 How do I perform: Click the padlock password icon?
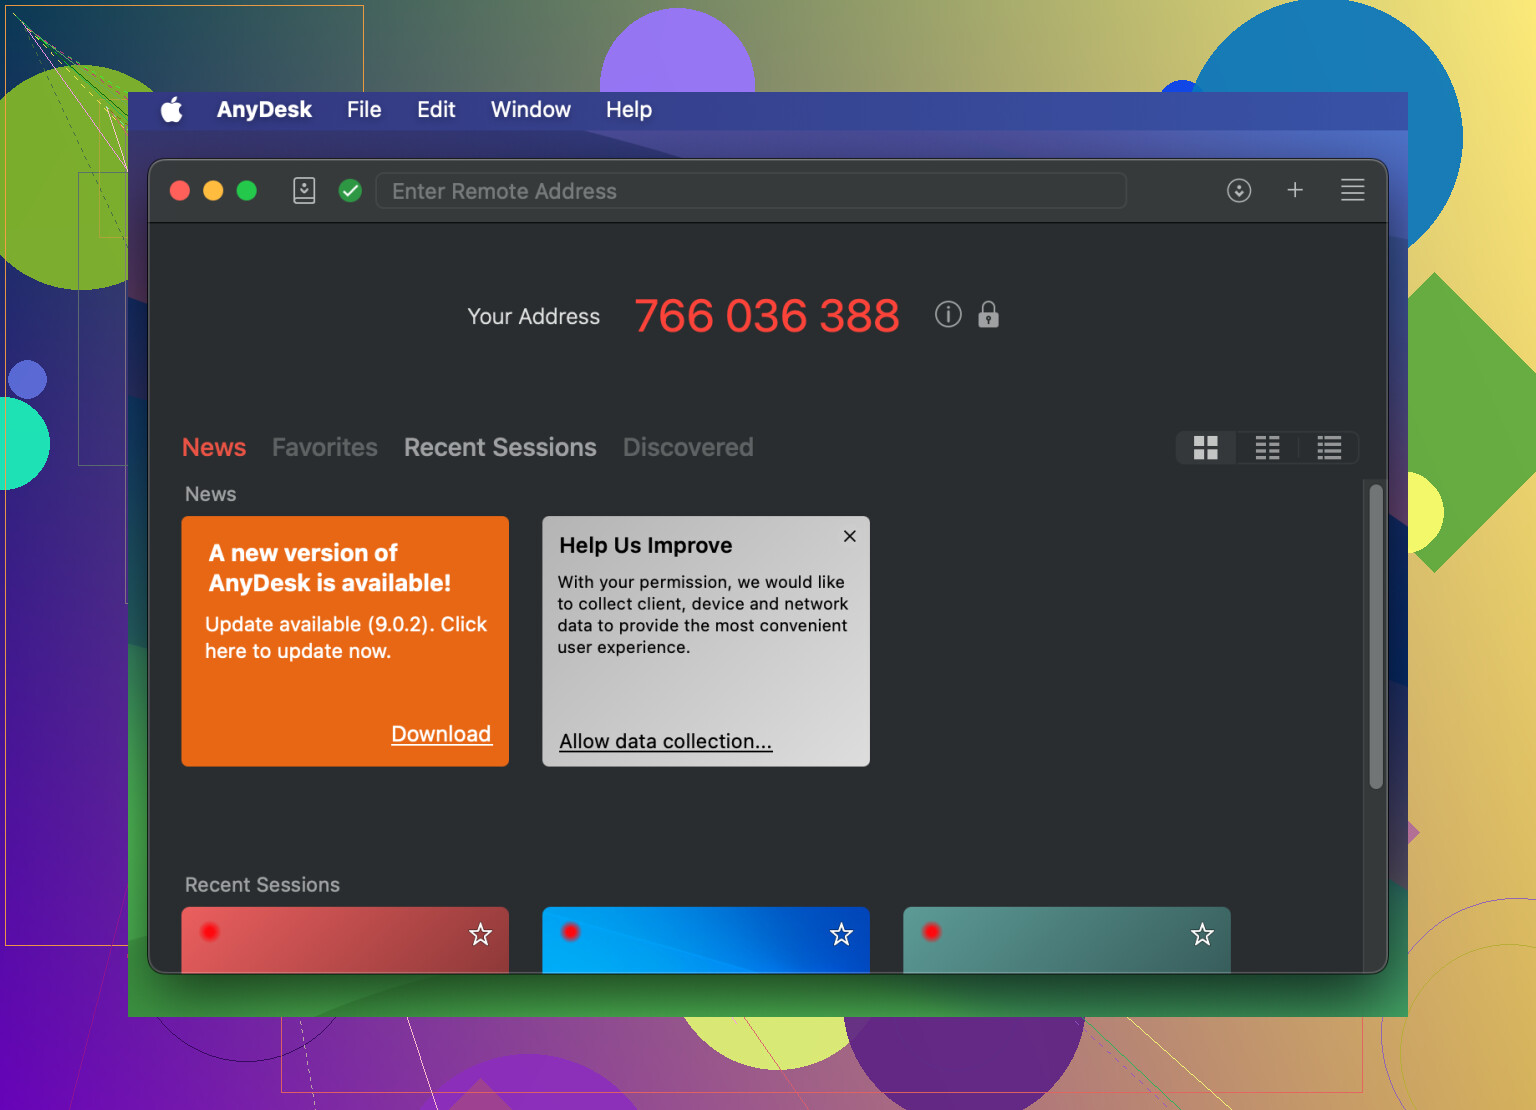pyautogui.click(x=989, y=315)
